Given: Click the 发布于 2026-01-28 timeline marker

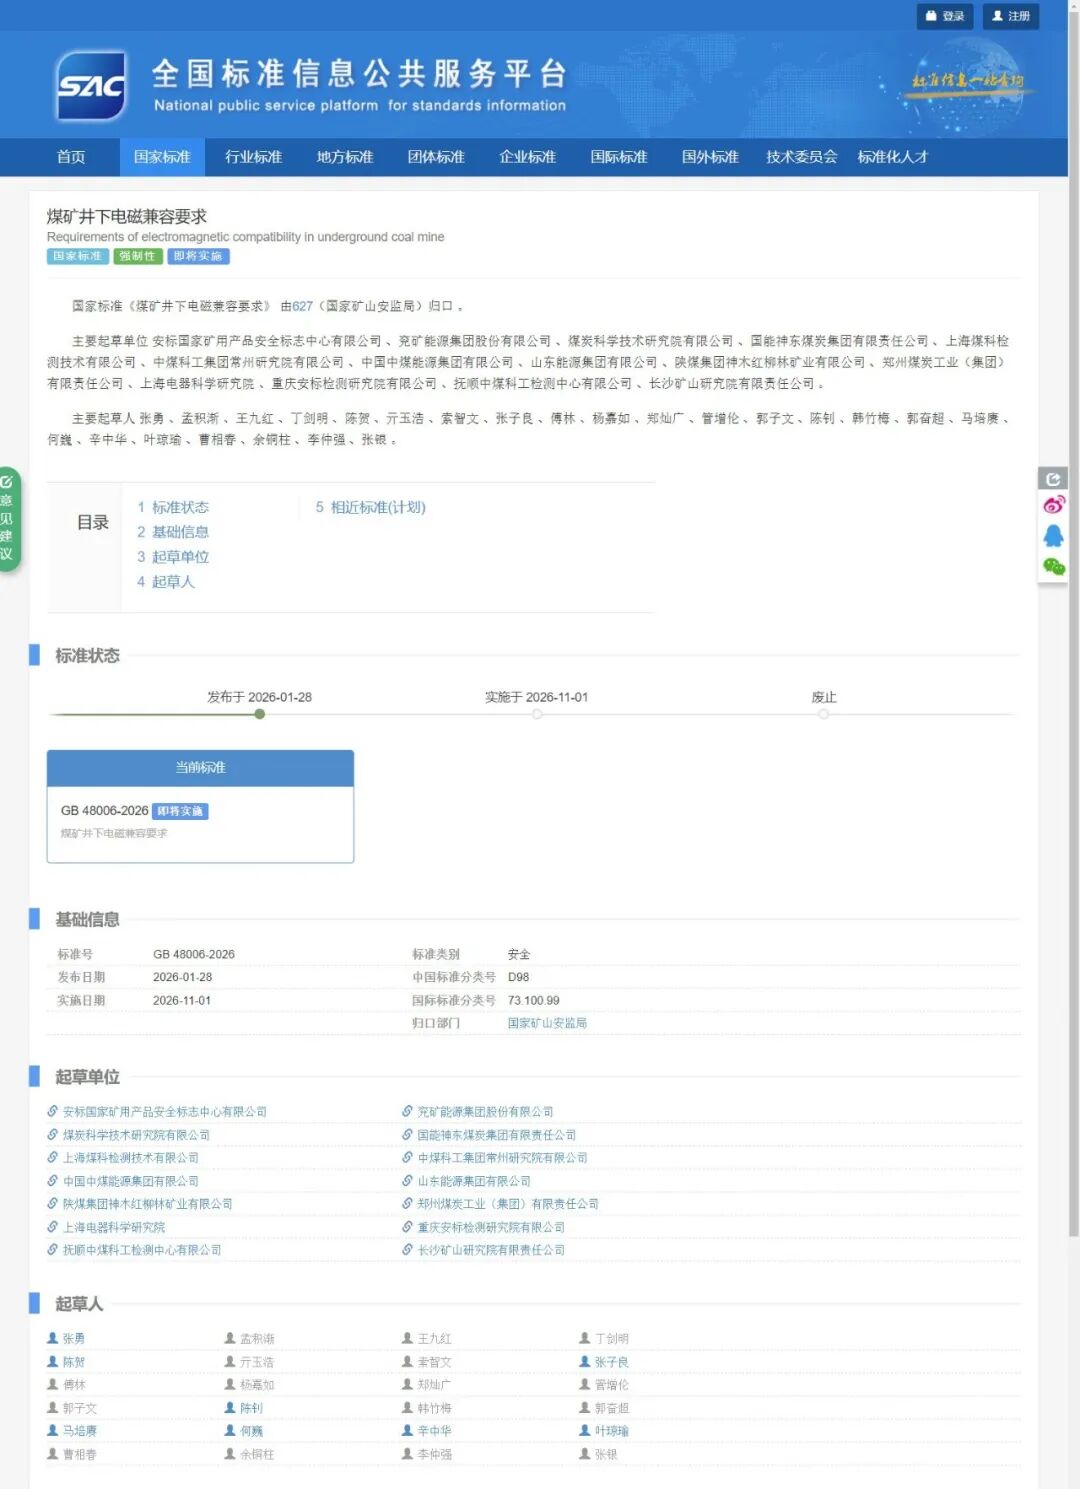Looking at the screenshot, I should tap(260, 714).
